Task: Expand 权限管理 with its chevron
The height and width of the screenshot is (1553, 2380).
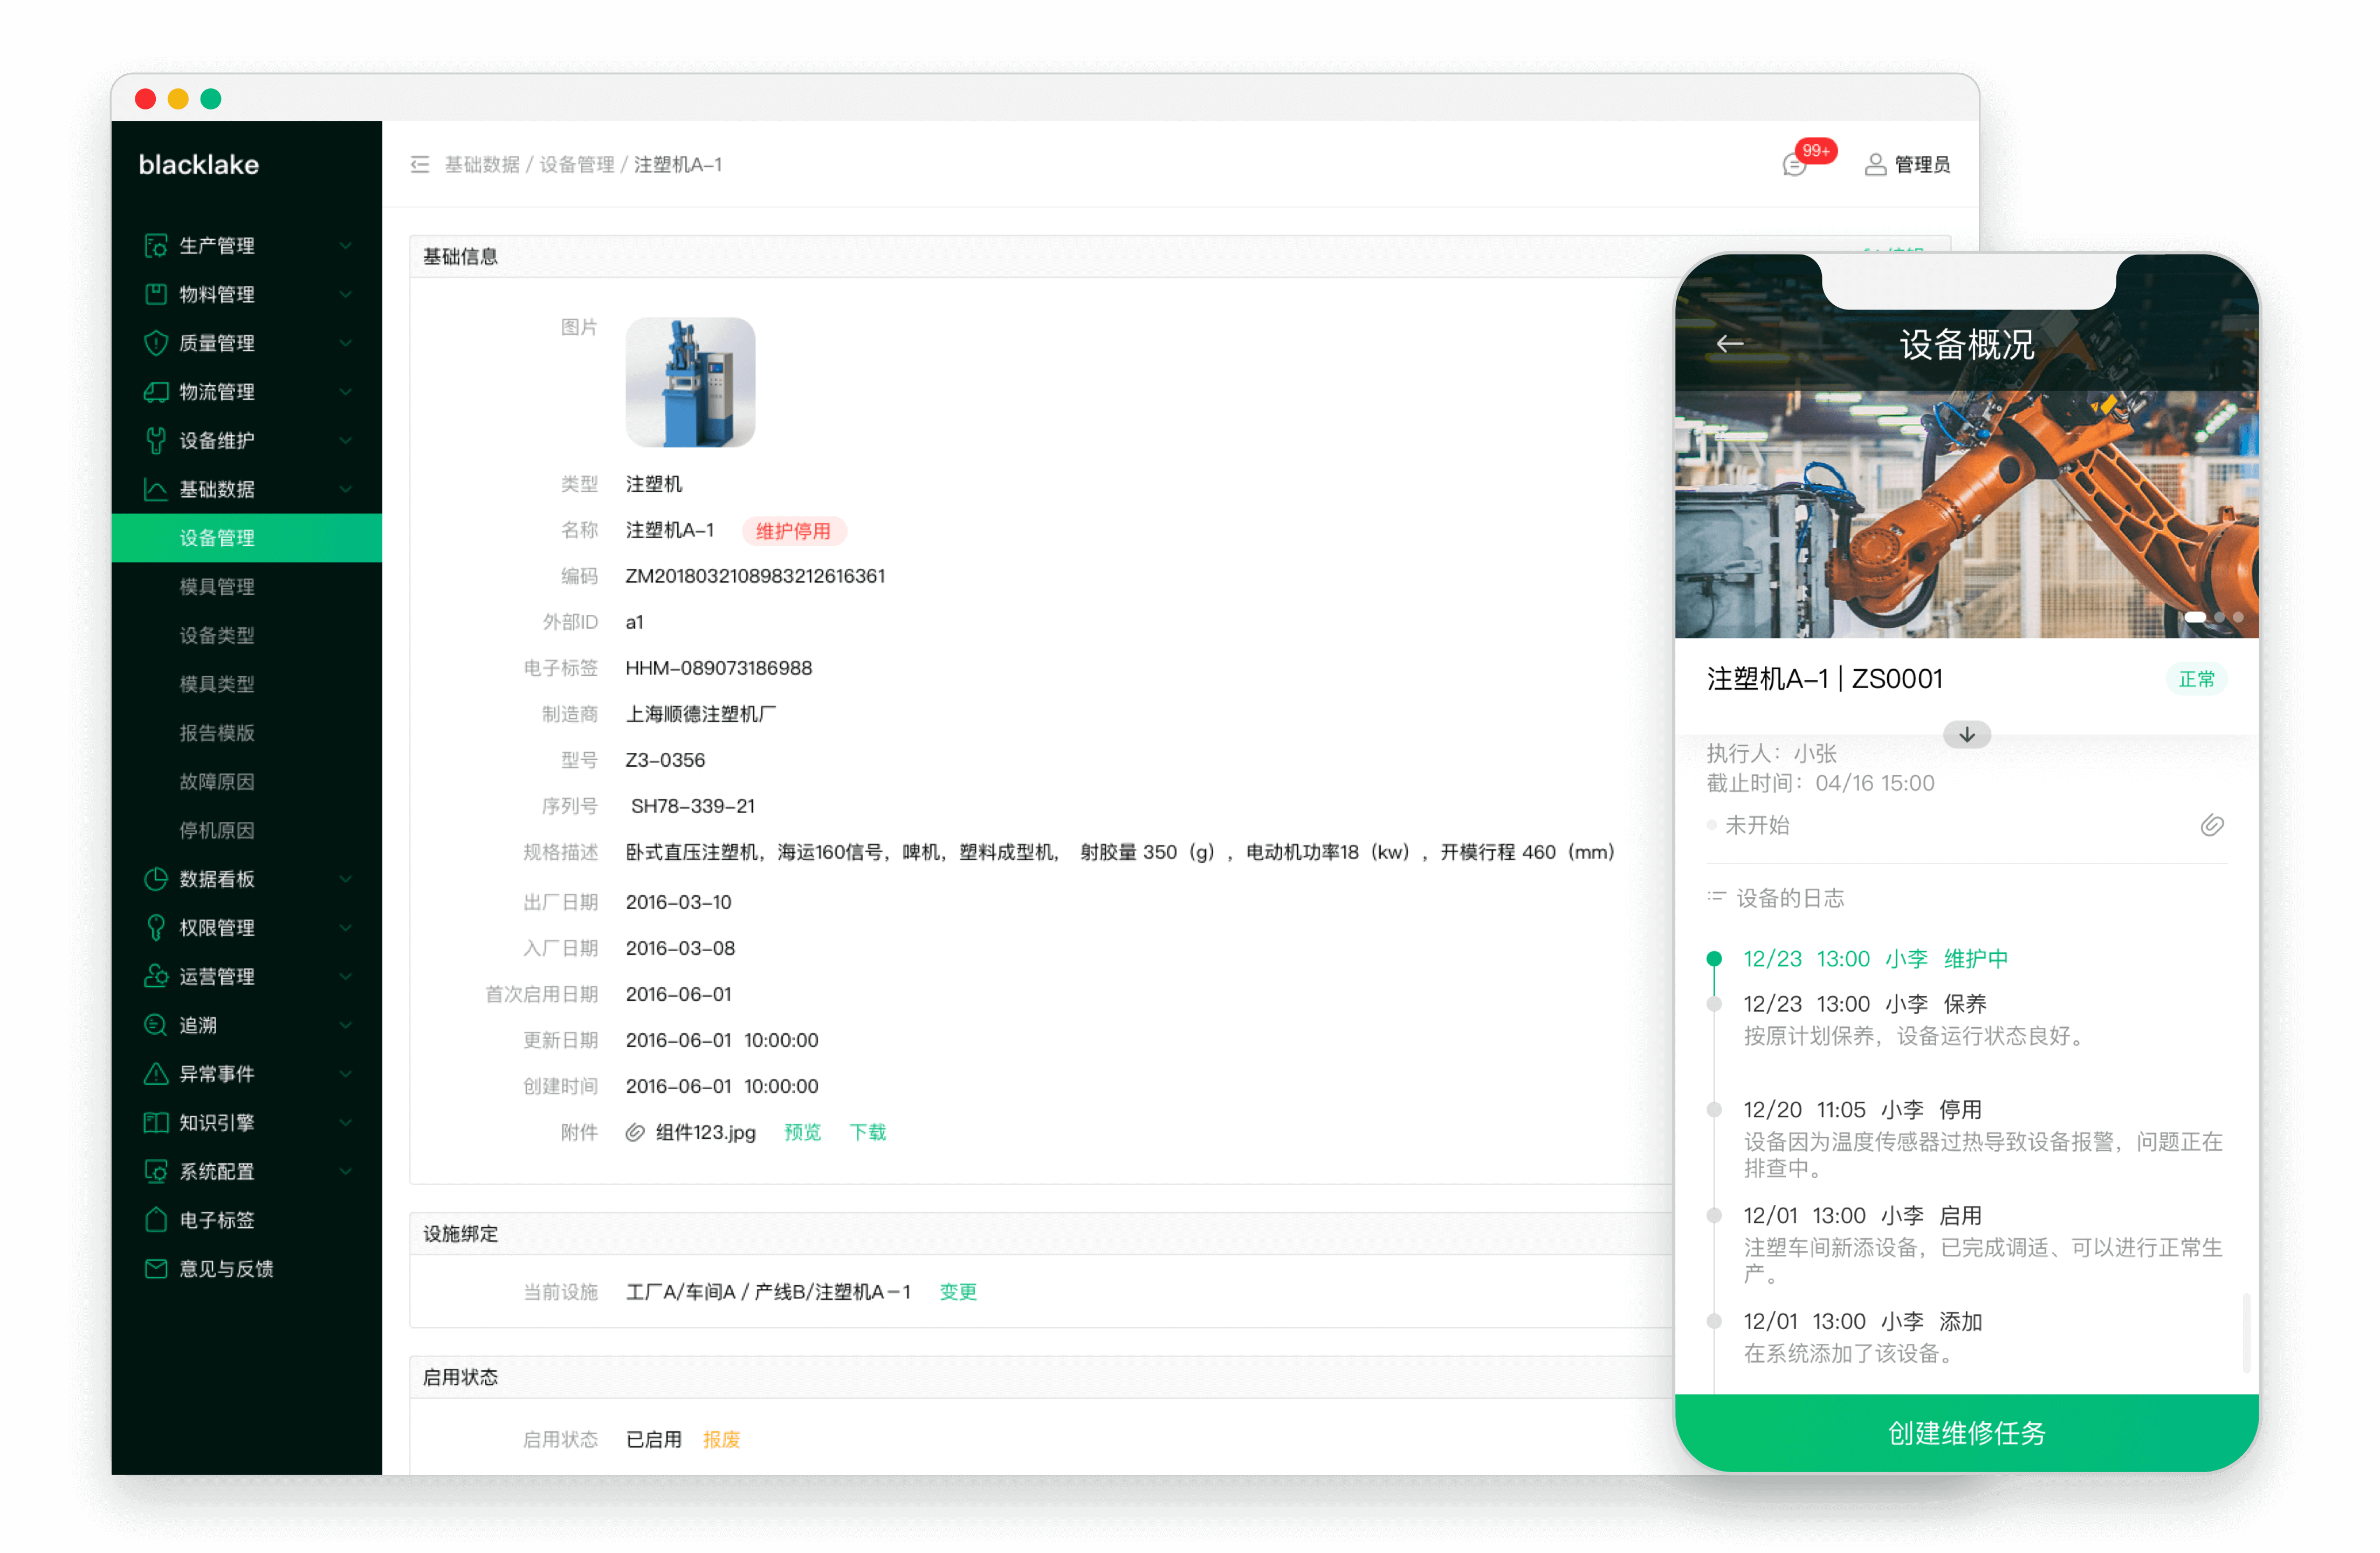Action: point(346,929)
